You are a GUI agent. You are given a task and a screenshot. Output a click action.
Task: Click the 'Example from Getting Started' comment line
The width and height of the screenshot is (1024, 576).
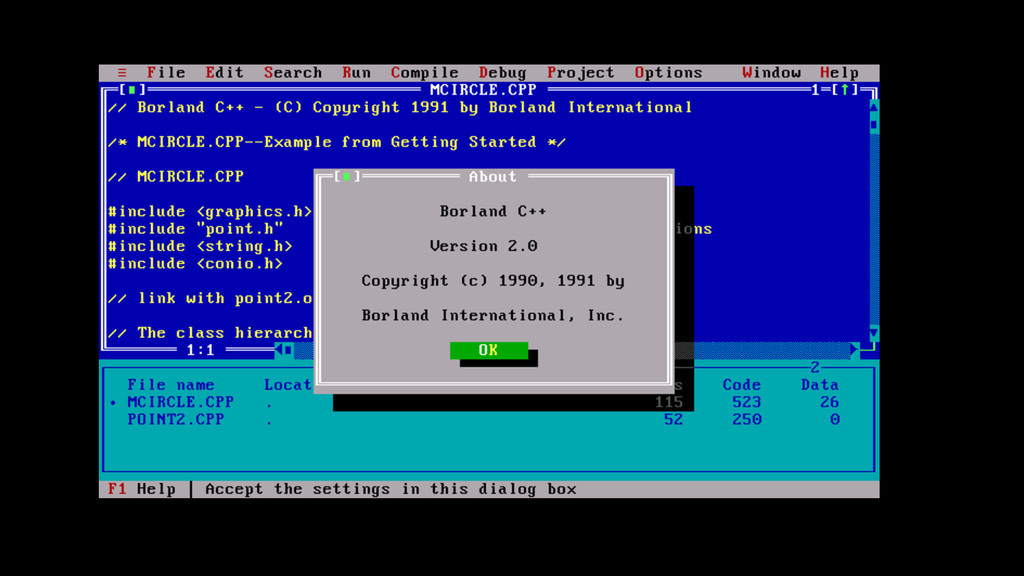[337, 142]
